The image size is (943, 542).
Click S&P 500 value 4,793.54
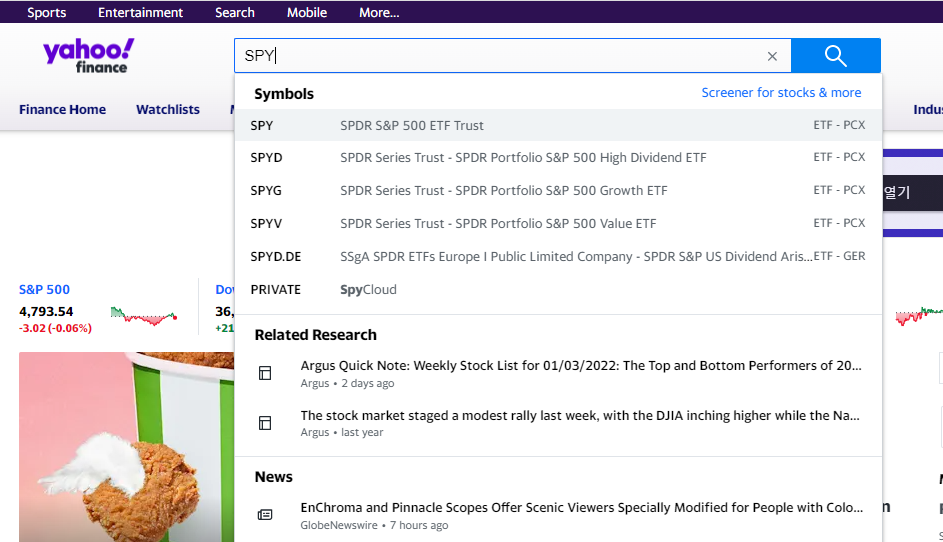click(46, 312)
